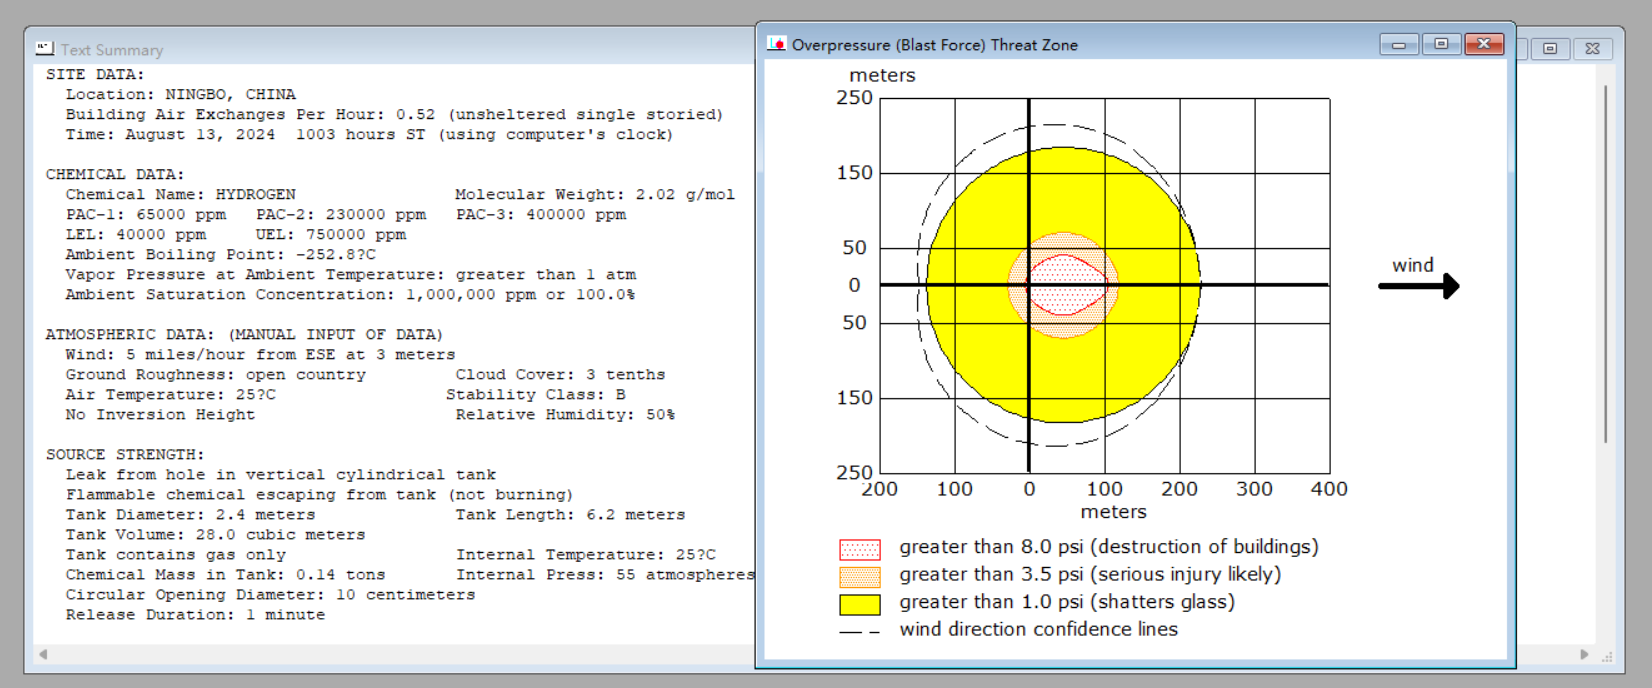1652x688 pixels.
Task: Click Circular Opening Diameter: 10 centimeters line
Action: pyautogui.click(x=271, y=595)
